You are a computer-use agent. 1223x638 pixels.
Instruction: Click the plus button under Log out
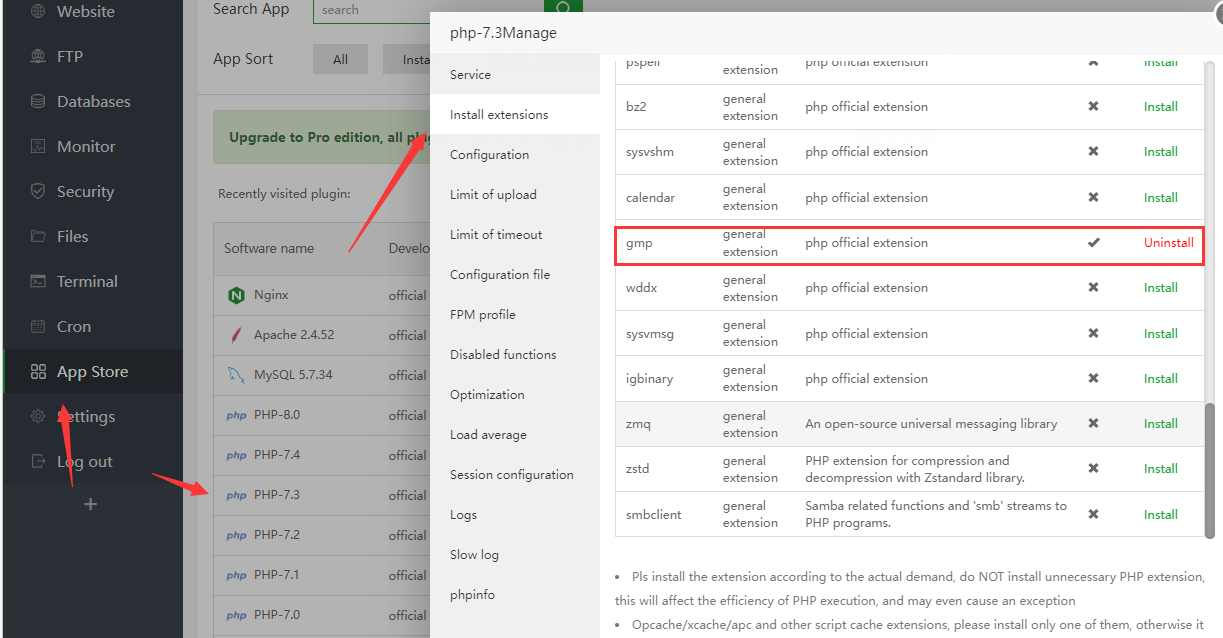[90, 504]
